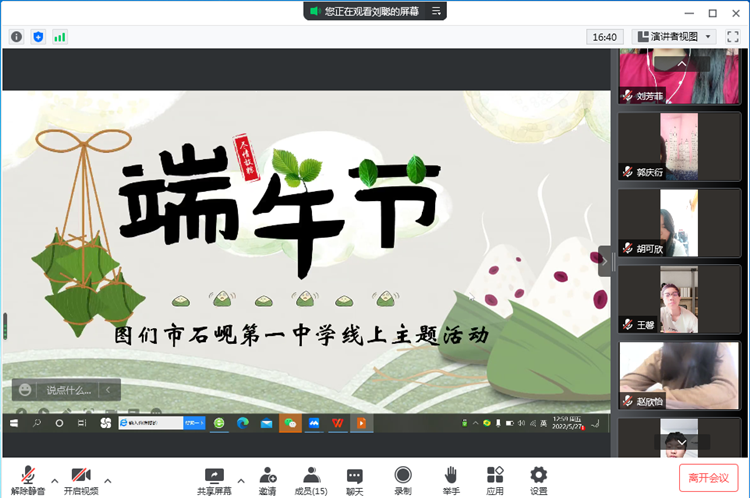Open the Tencent Meeting taskbar icon
This screenshot has width=750, height=498.
click(x=314, y=423)
